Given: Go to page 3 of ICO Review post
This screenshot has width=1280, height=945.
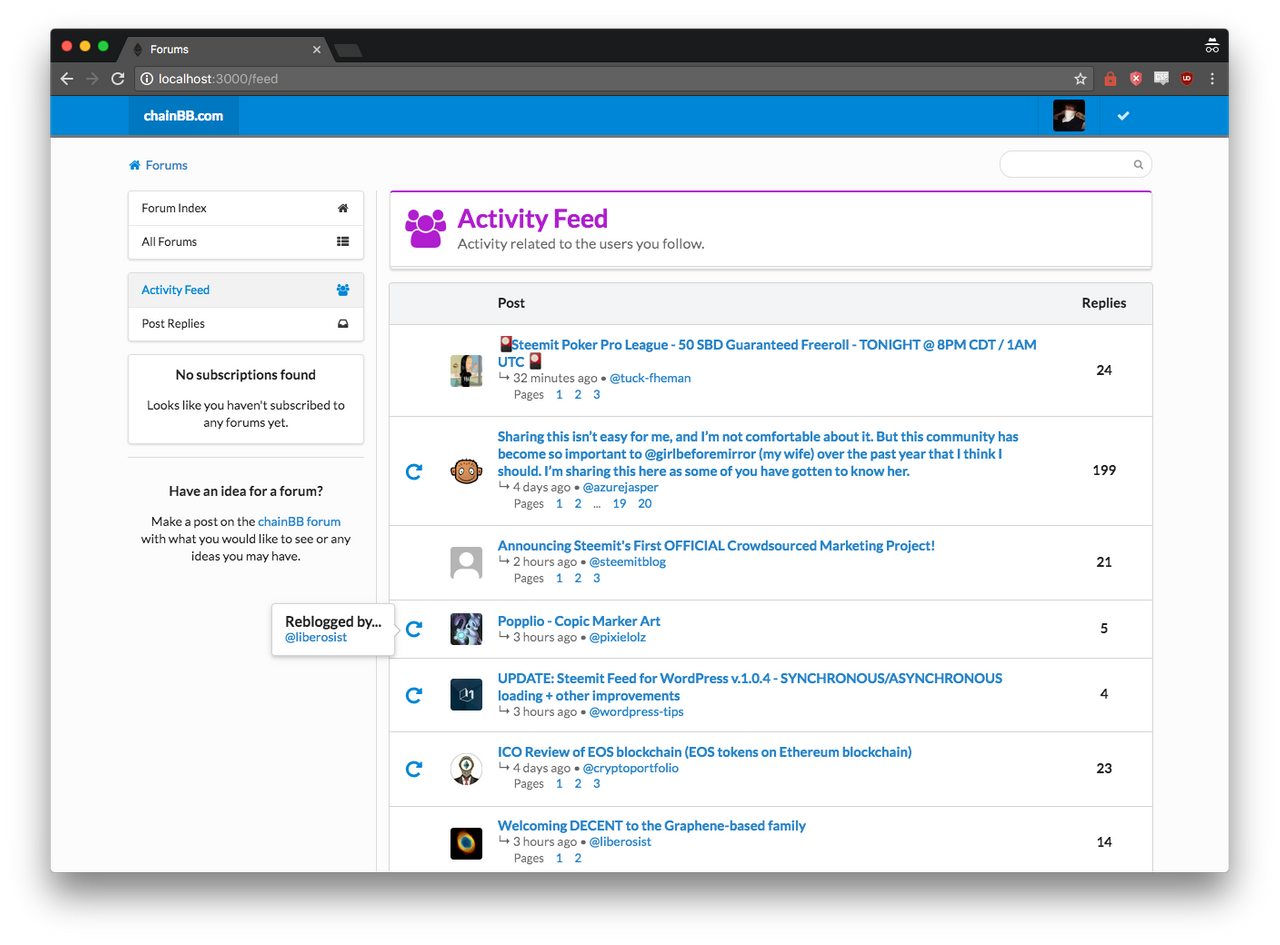Looking at the screenshot, I should (597, 785).
